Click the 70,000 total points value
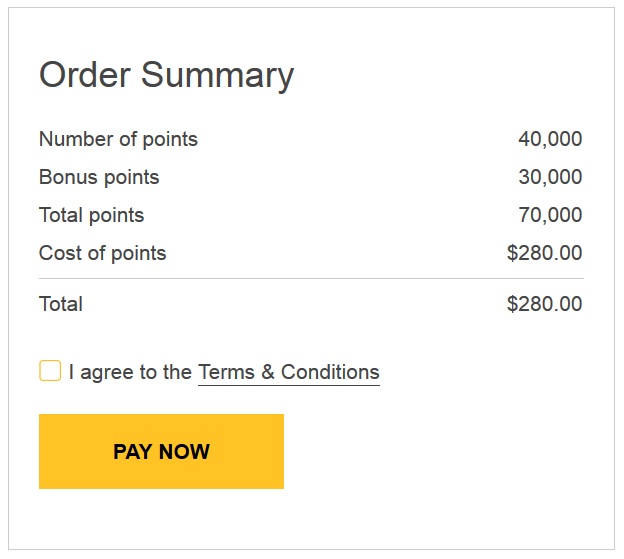 tap(550, 215)
